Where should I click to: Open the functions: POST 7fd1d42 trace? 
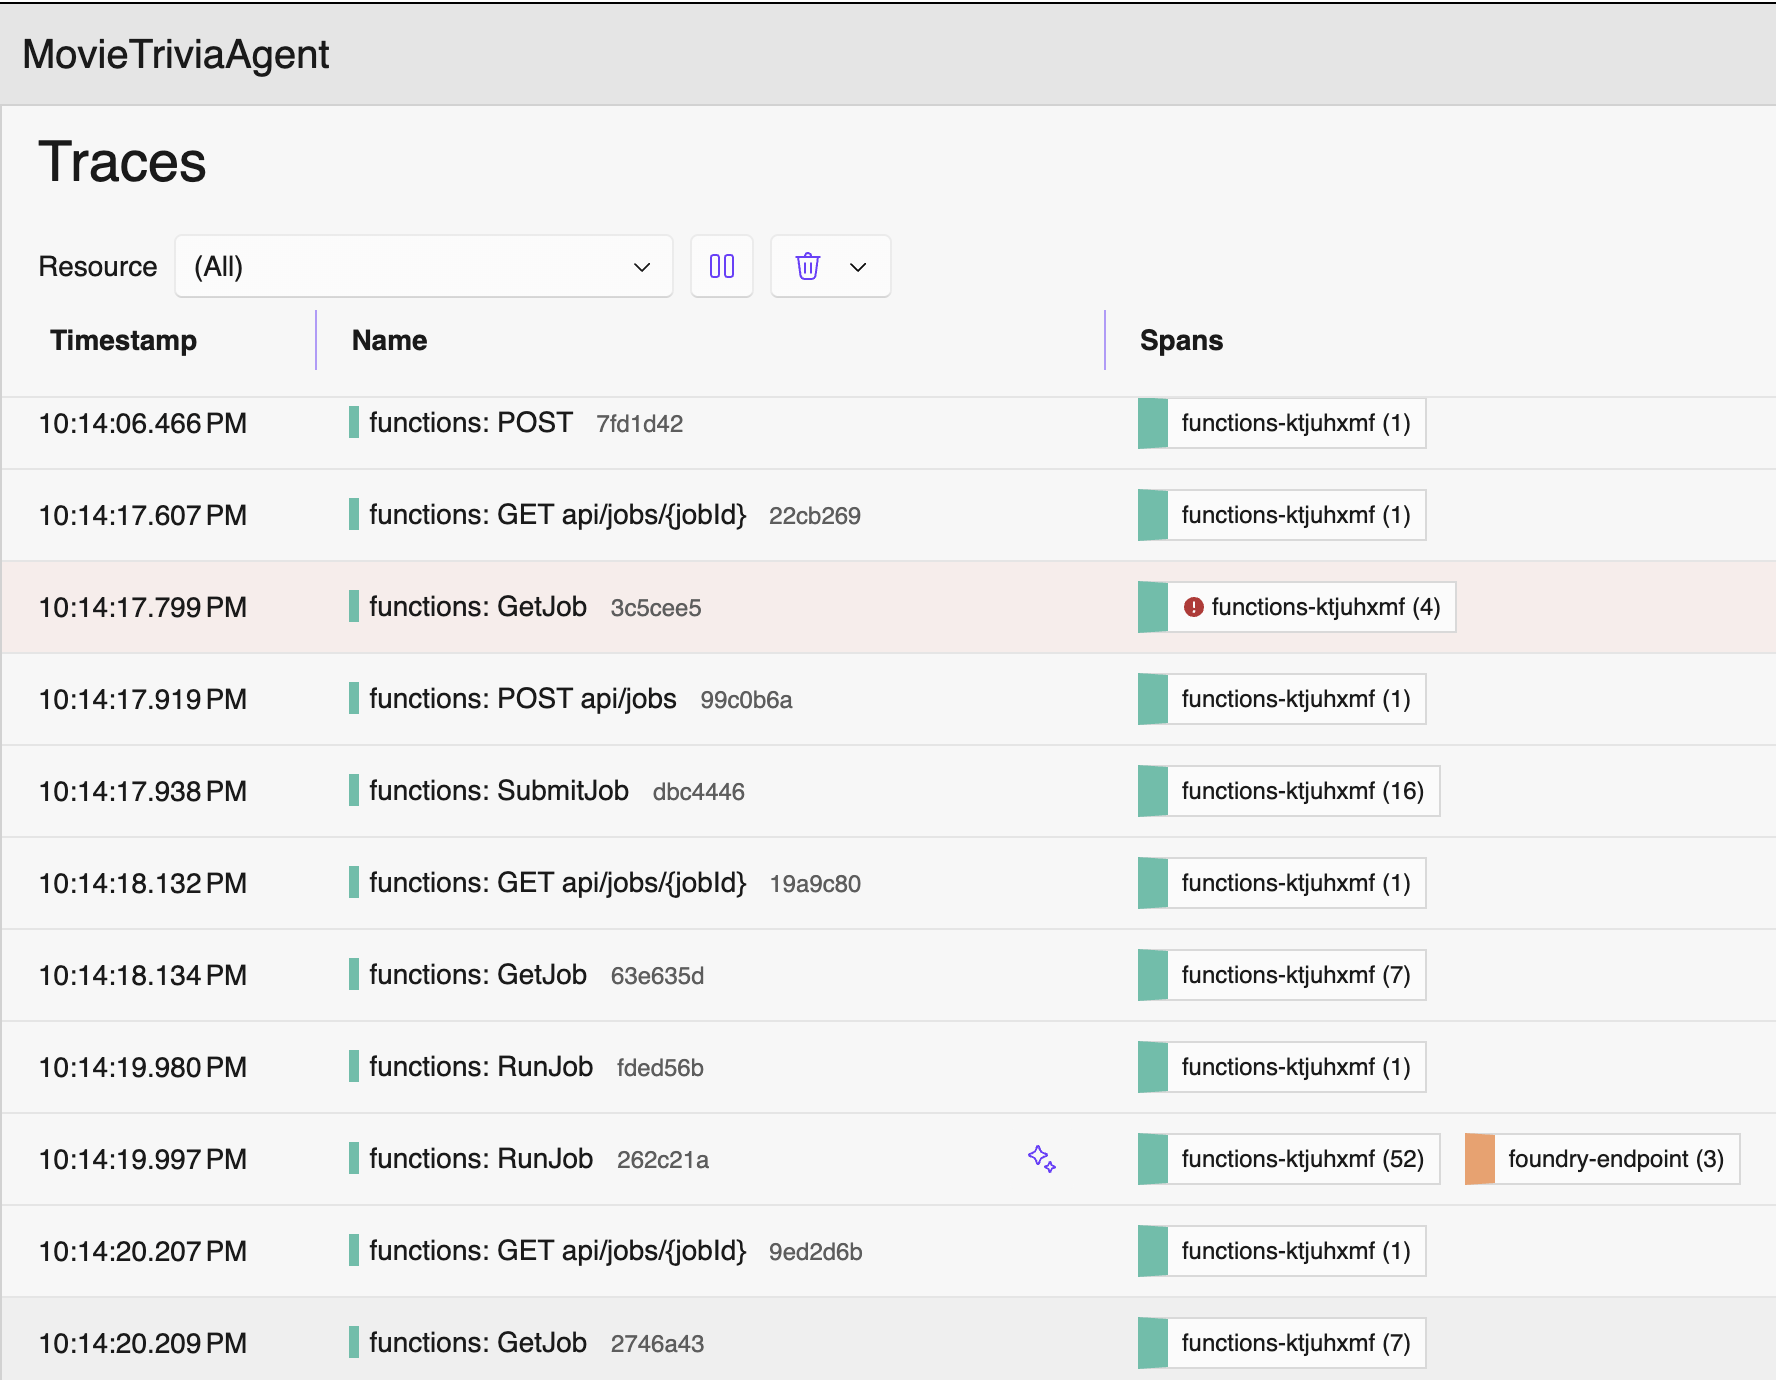click(470, 423)
